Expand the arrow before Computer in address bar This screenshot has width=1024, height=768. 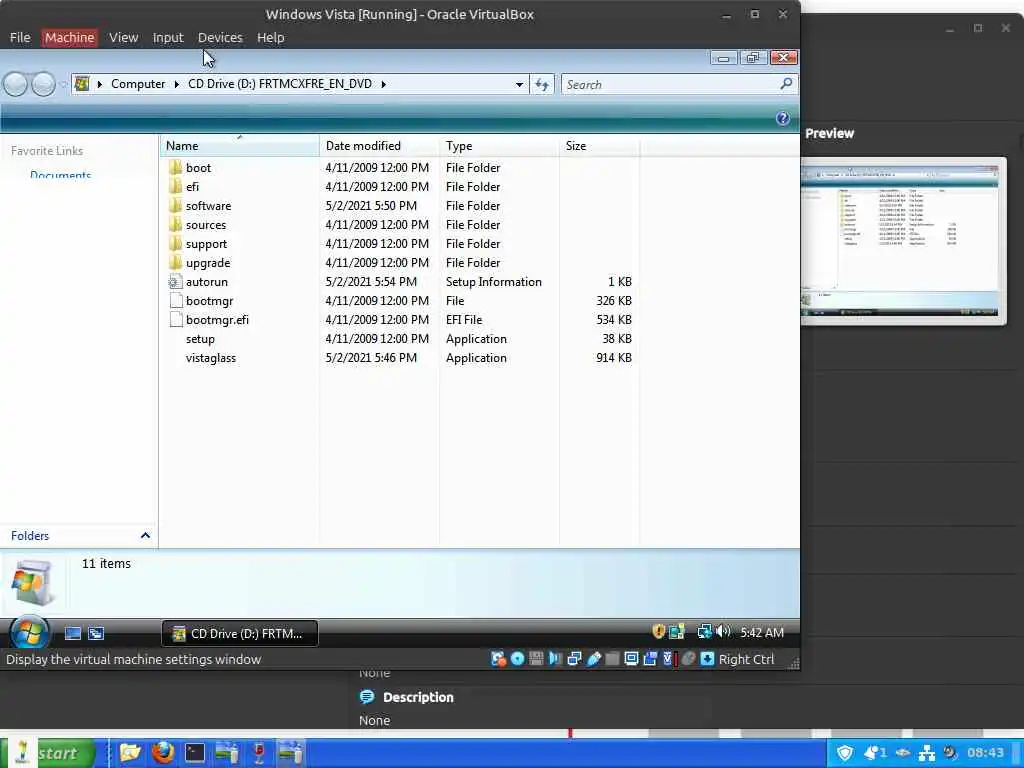[99, 84]
